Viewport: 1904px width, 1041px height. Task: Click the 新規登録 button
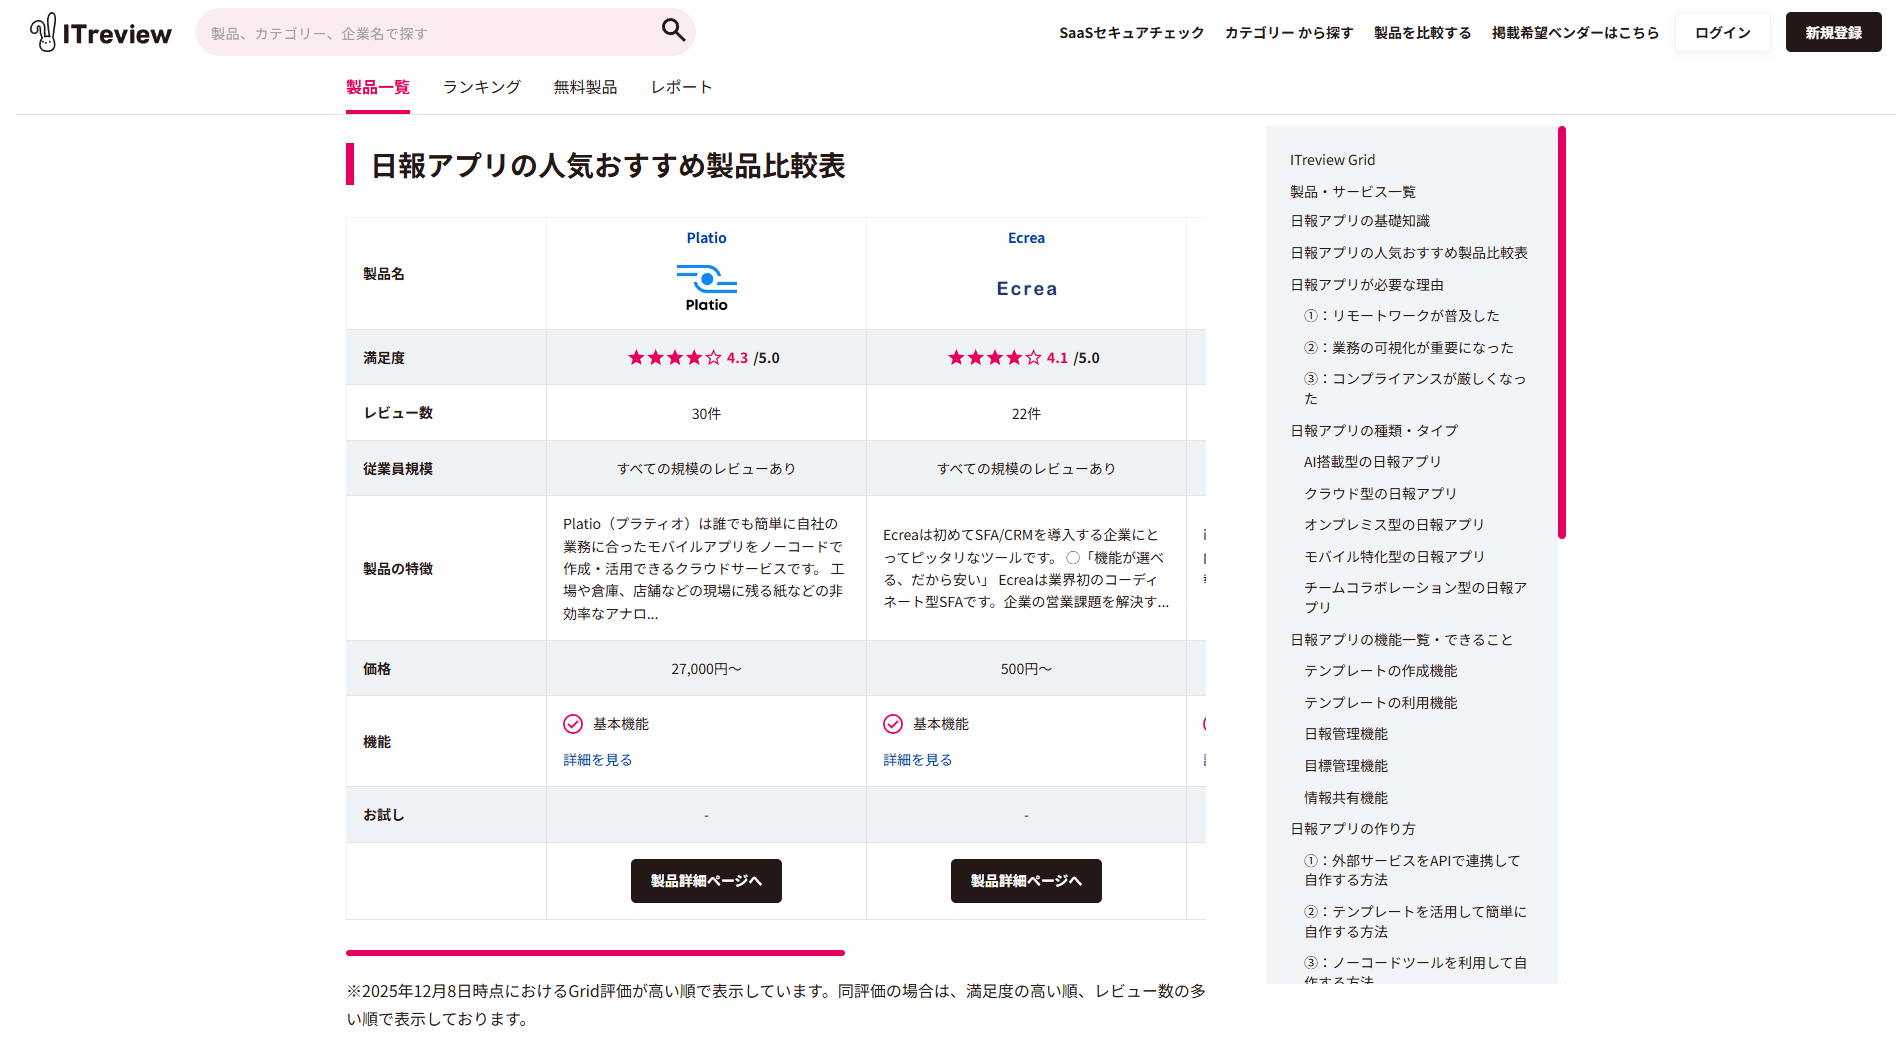coord(1833,33)
